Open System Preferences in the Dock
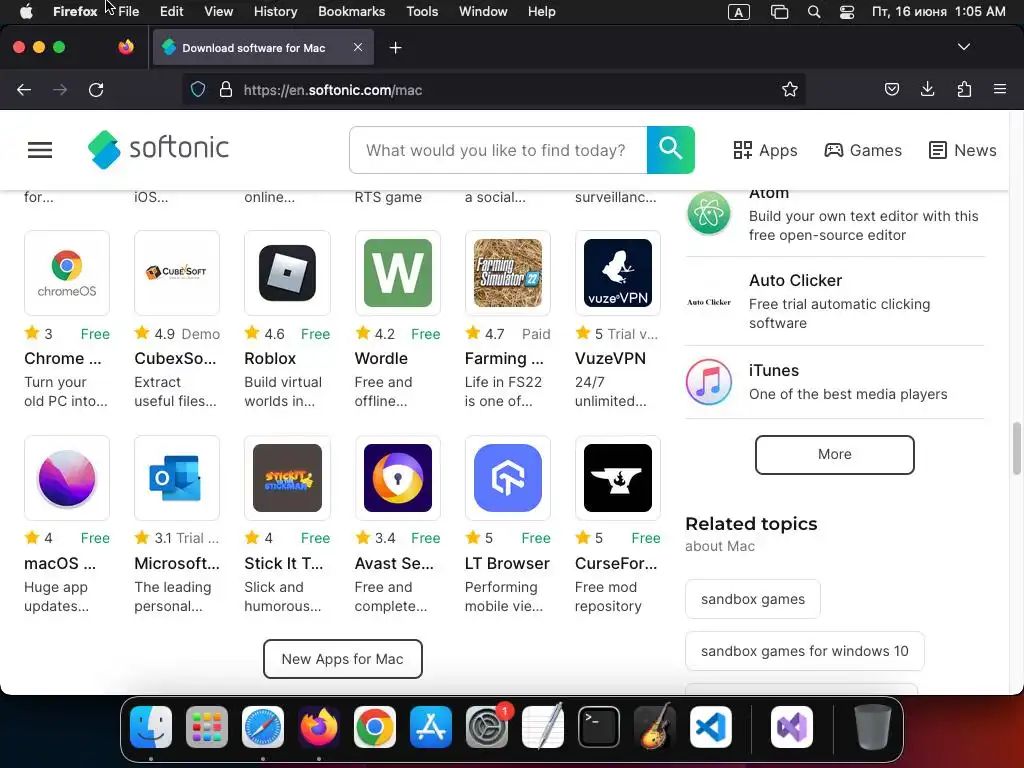This screenshot has width=1024, height=768. coord(487,727)
